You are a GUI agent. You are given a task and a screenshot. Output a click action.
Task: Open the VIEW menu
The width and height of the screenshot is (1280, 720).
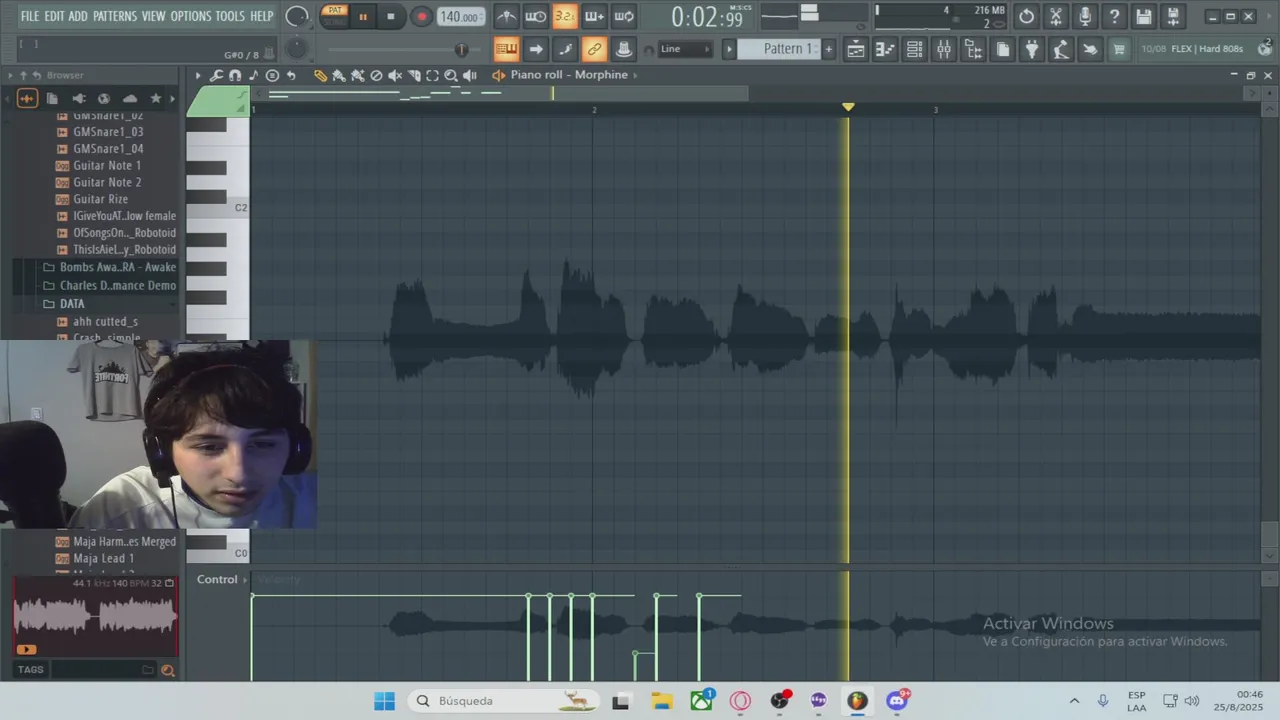coord(153,16)
